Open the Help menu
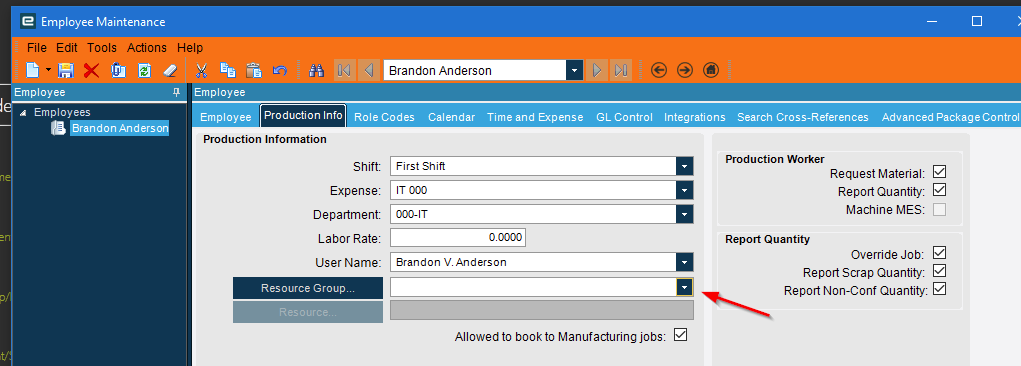The image size is (1021, 366). 190,48
